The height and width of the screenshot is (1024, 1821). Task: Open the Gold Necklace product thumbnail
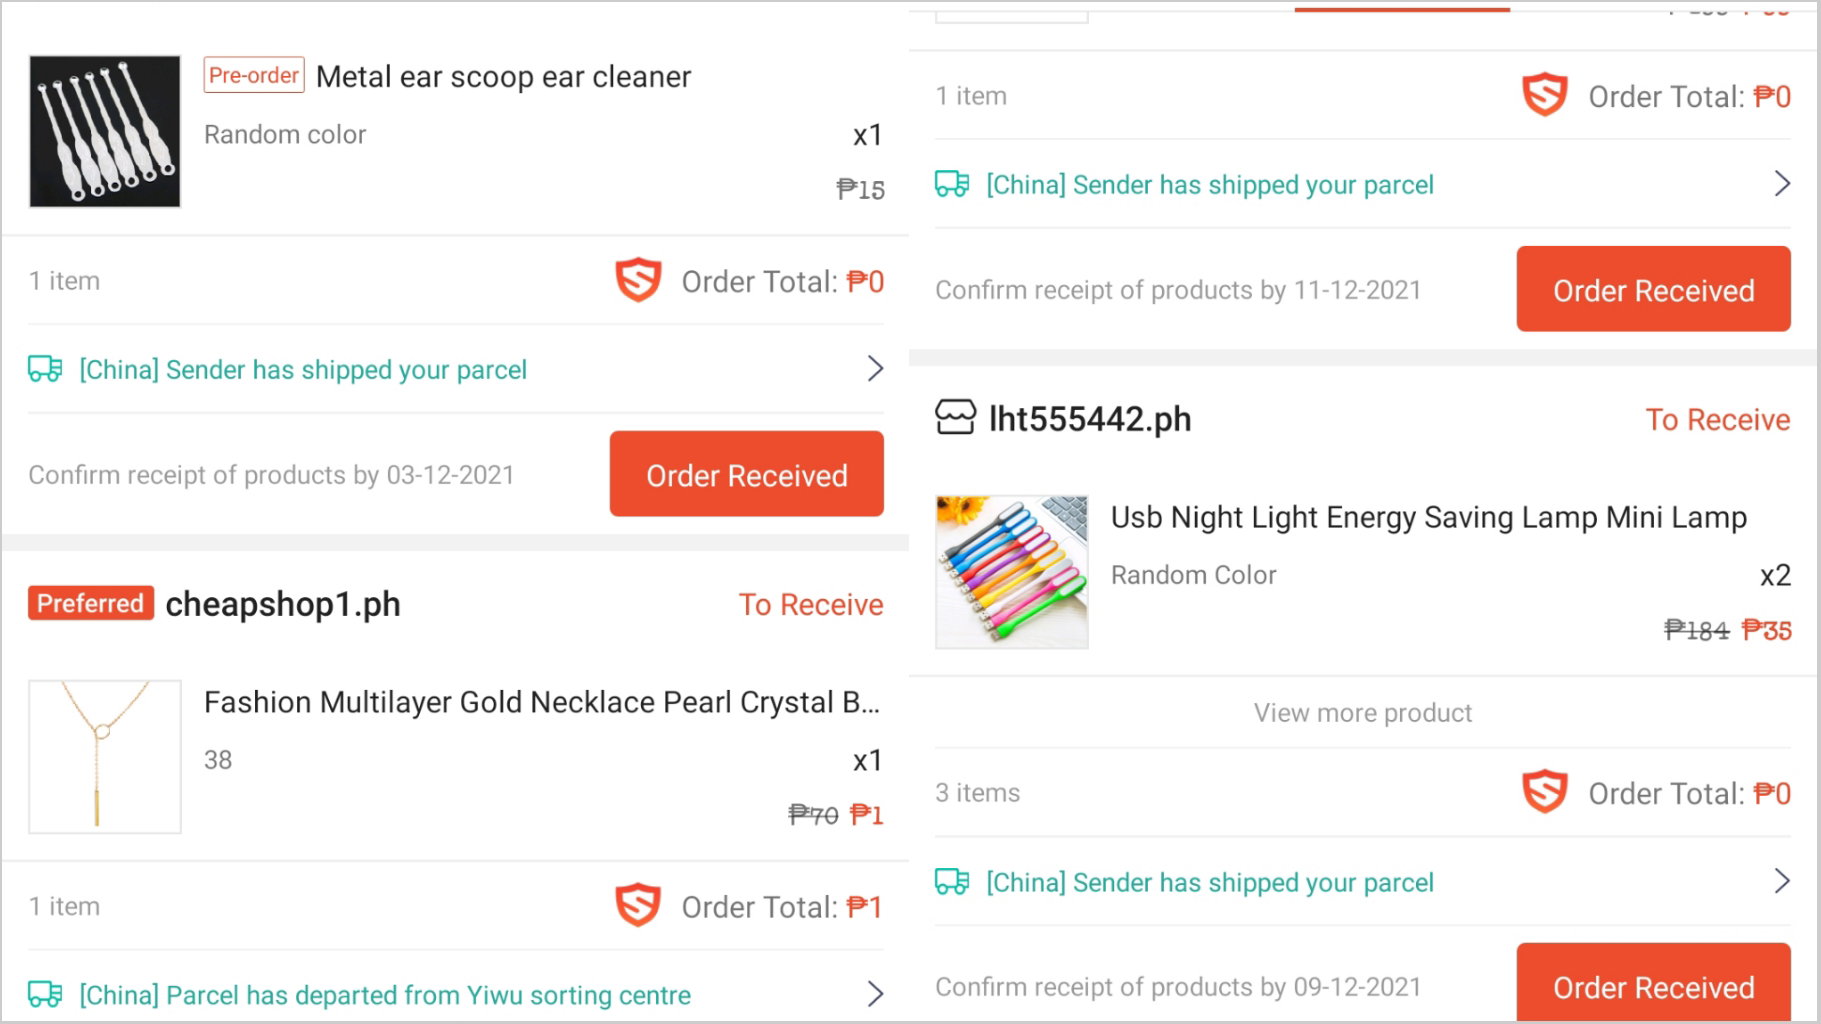(105, 757)
